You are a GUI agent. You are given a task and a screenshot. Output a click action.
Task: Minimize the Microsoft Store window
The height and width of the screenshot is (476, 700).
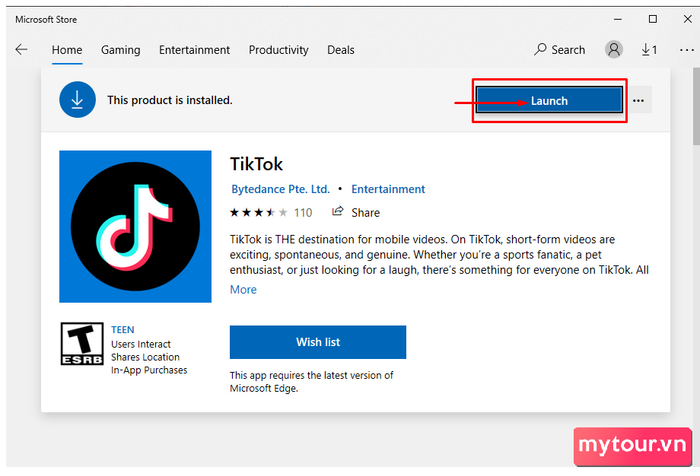pos(618,19)
